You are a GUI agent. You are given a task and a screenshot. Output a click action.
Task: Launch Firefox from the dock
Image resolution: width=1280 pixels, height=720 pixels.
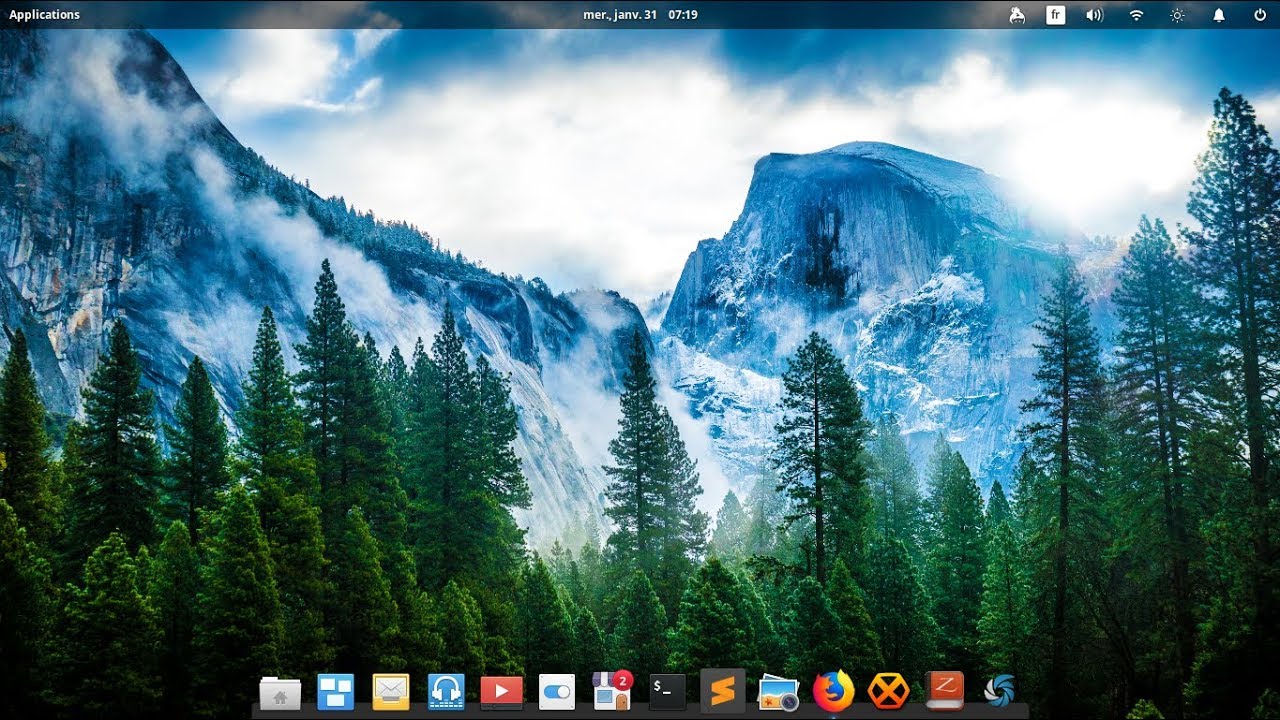tap(833, 691)
